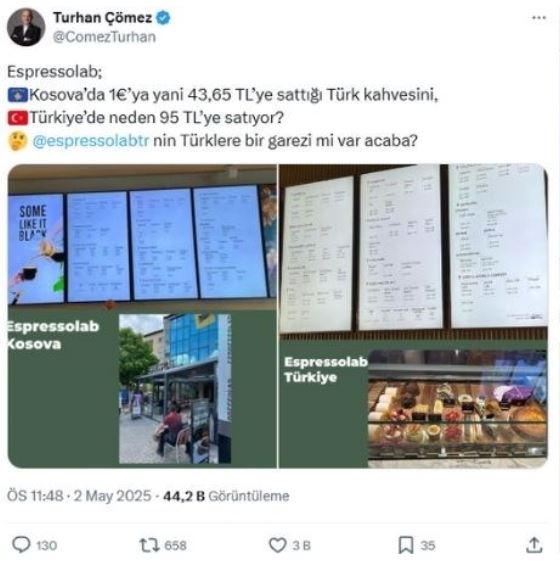Click the blue verified badge

[163, 18]
